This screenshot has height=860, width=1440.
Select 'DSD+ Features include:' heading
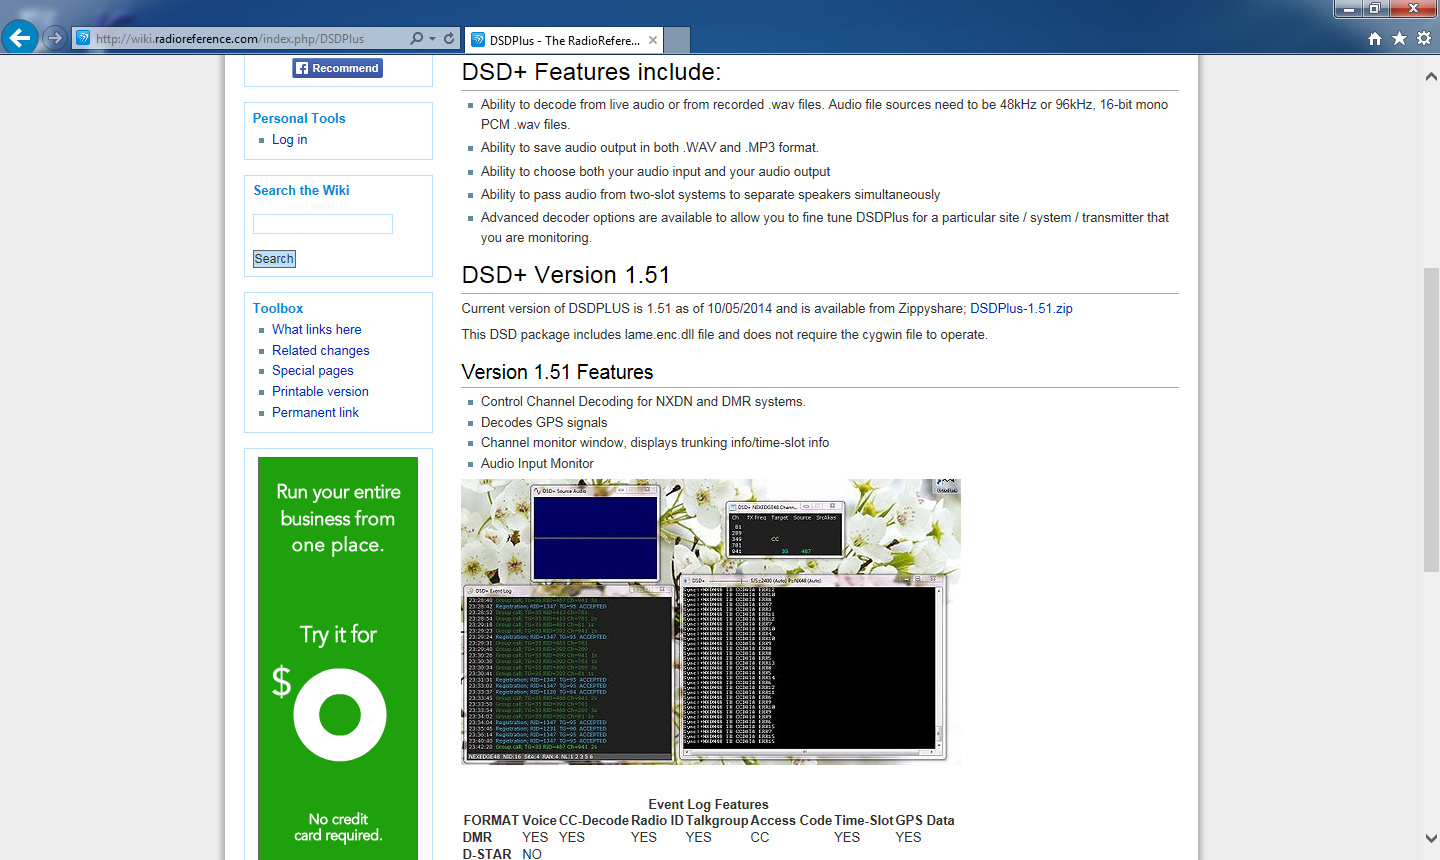[591, 72]
